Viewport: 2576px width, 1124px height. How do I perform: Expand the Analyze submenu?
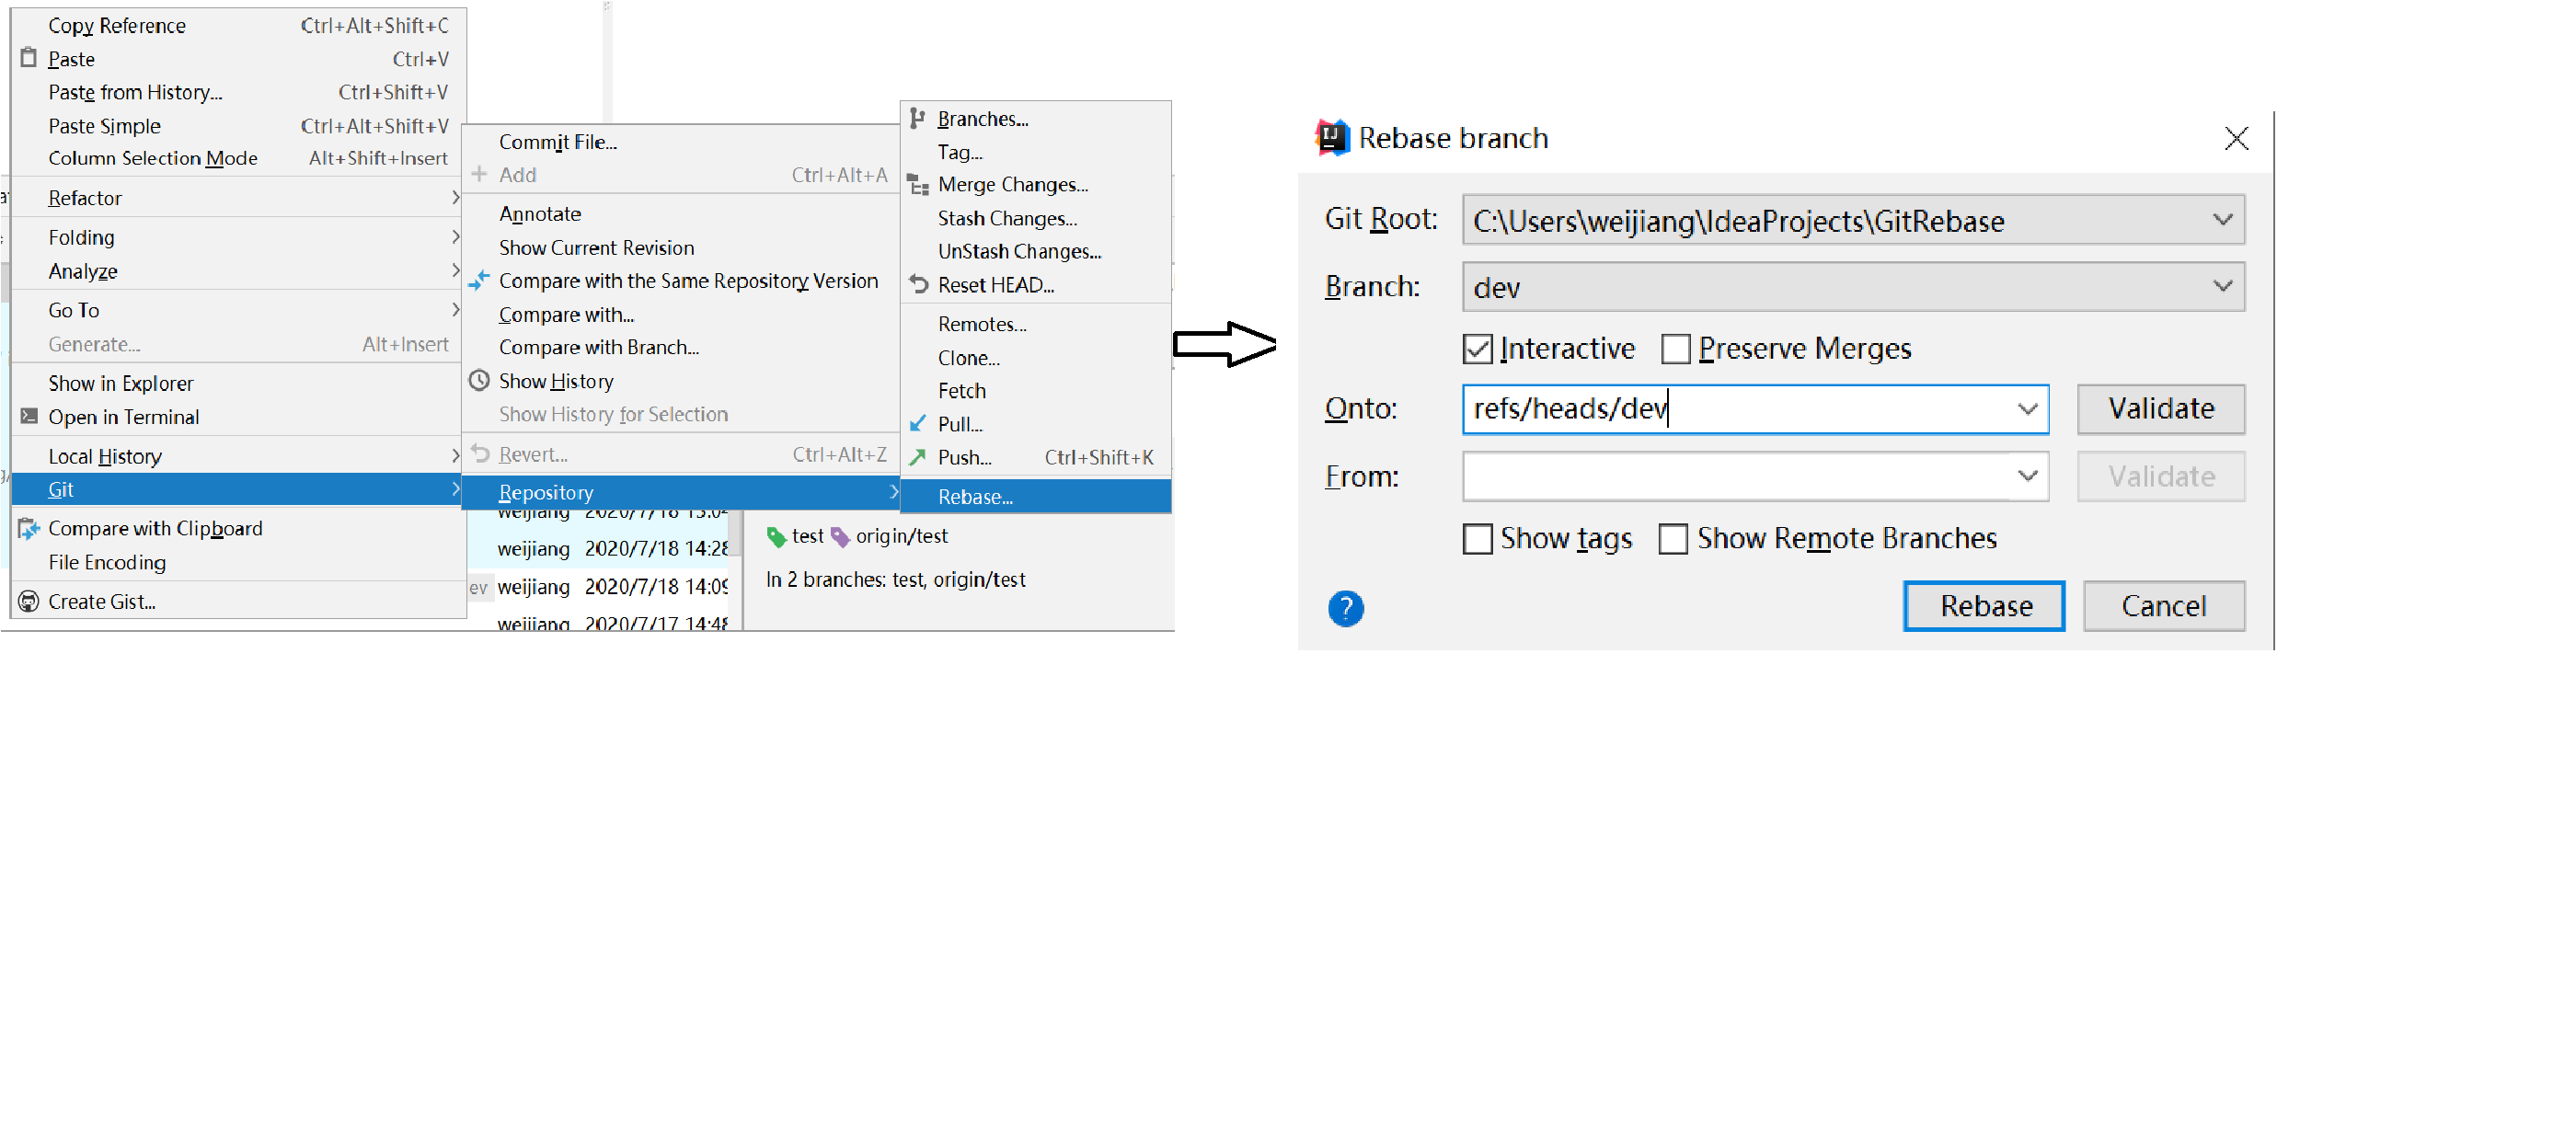click(x=238, y=270)
